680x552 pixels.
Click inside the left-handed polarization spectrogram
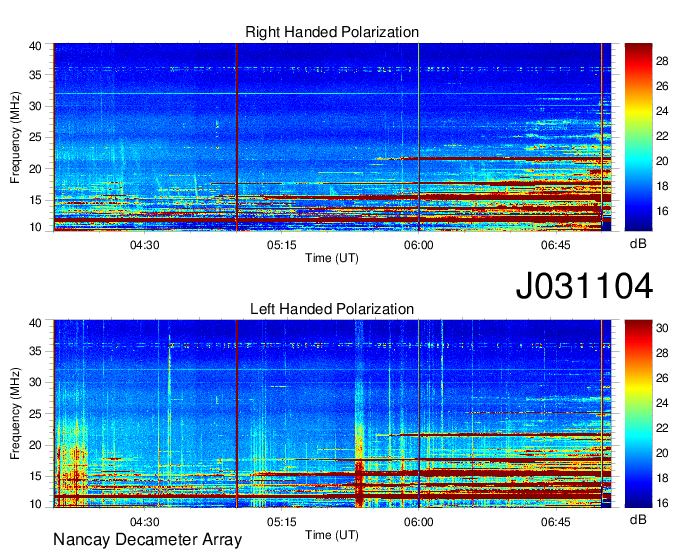332,414
